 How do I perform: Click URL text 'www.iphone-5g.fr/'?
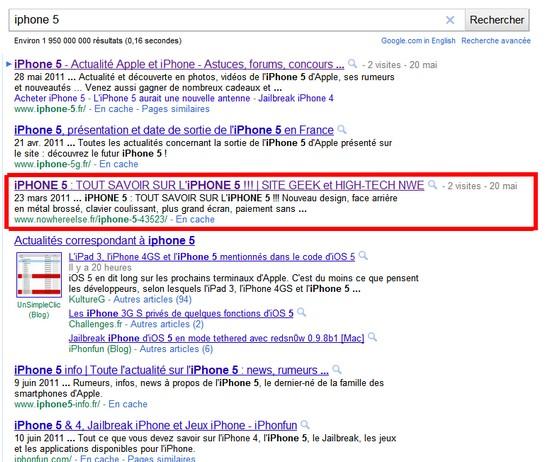coord(53,164)
